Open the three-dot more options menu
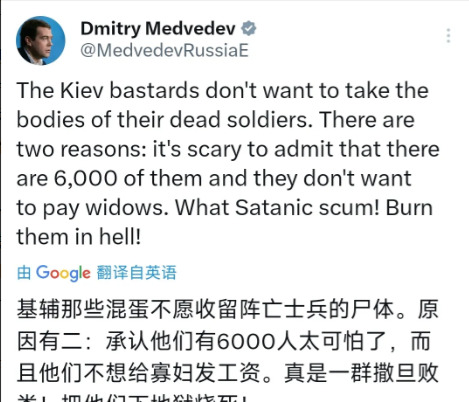 (449, 36)
